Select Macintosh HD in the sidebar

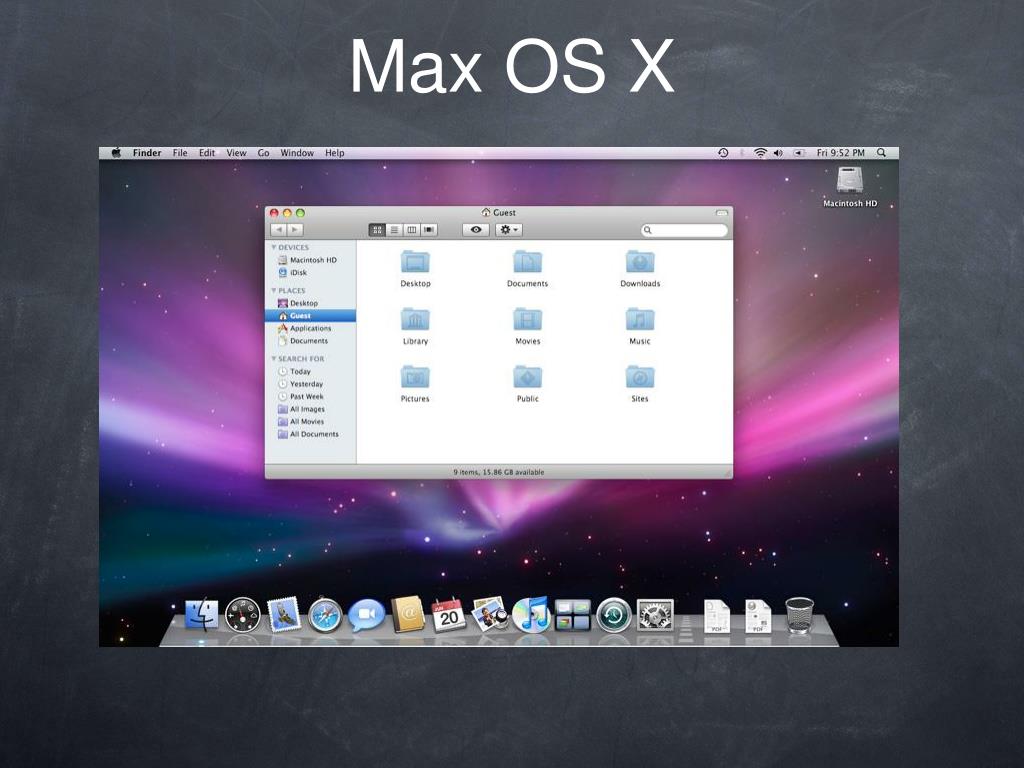(310, 260)
